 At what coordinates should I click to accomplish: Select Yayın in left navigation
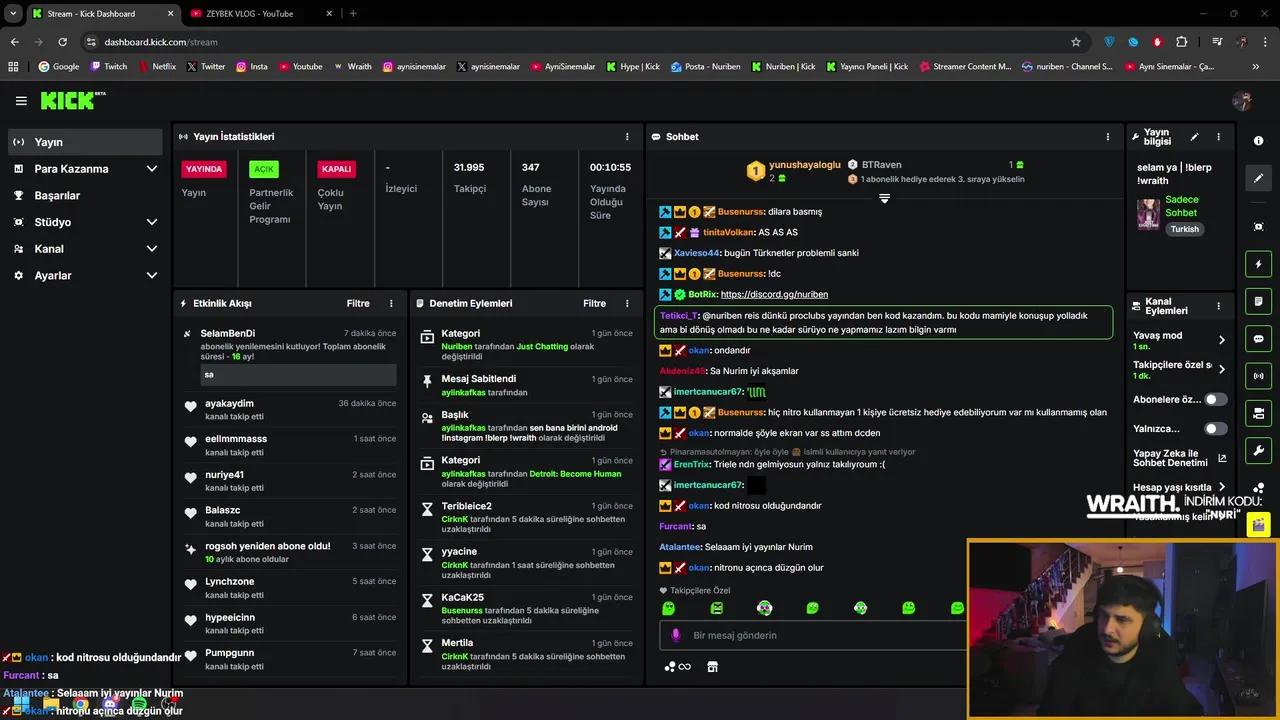(x=85, y=142)
